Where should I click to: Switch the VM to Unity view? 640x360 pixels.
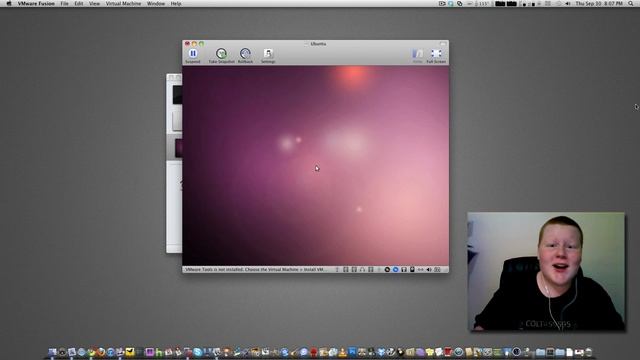pos(417,56)
